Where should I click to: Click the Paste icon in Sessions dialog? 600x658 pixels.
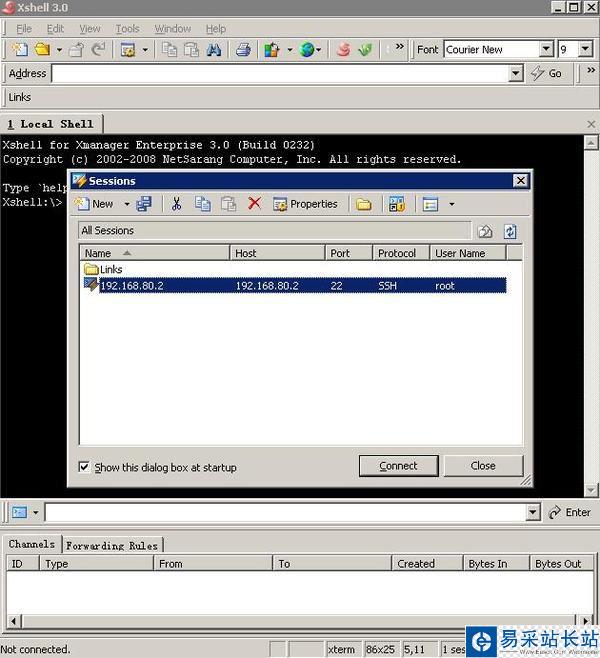tap(229, 204)
